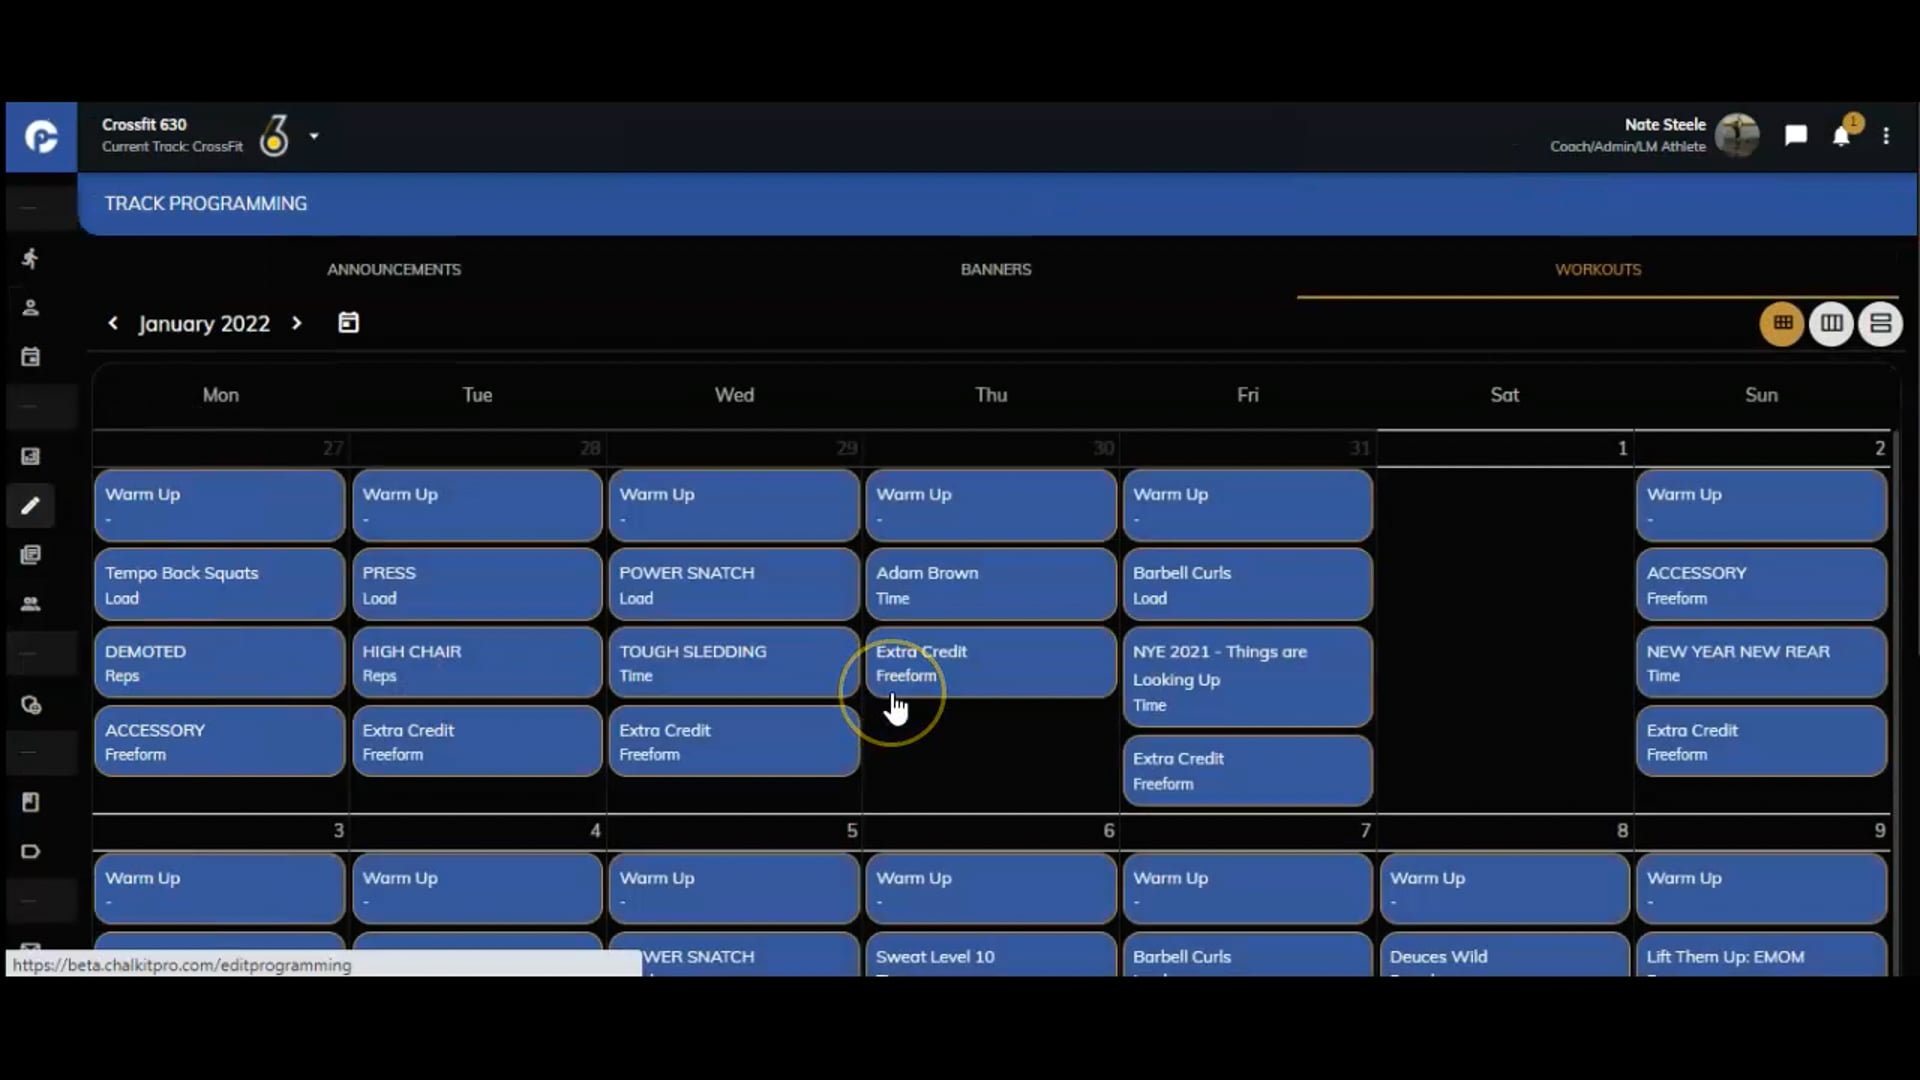
Task: Open Barbell Curls card on Friday 7
Action: pos(1247,956)
